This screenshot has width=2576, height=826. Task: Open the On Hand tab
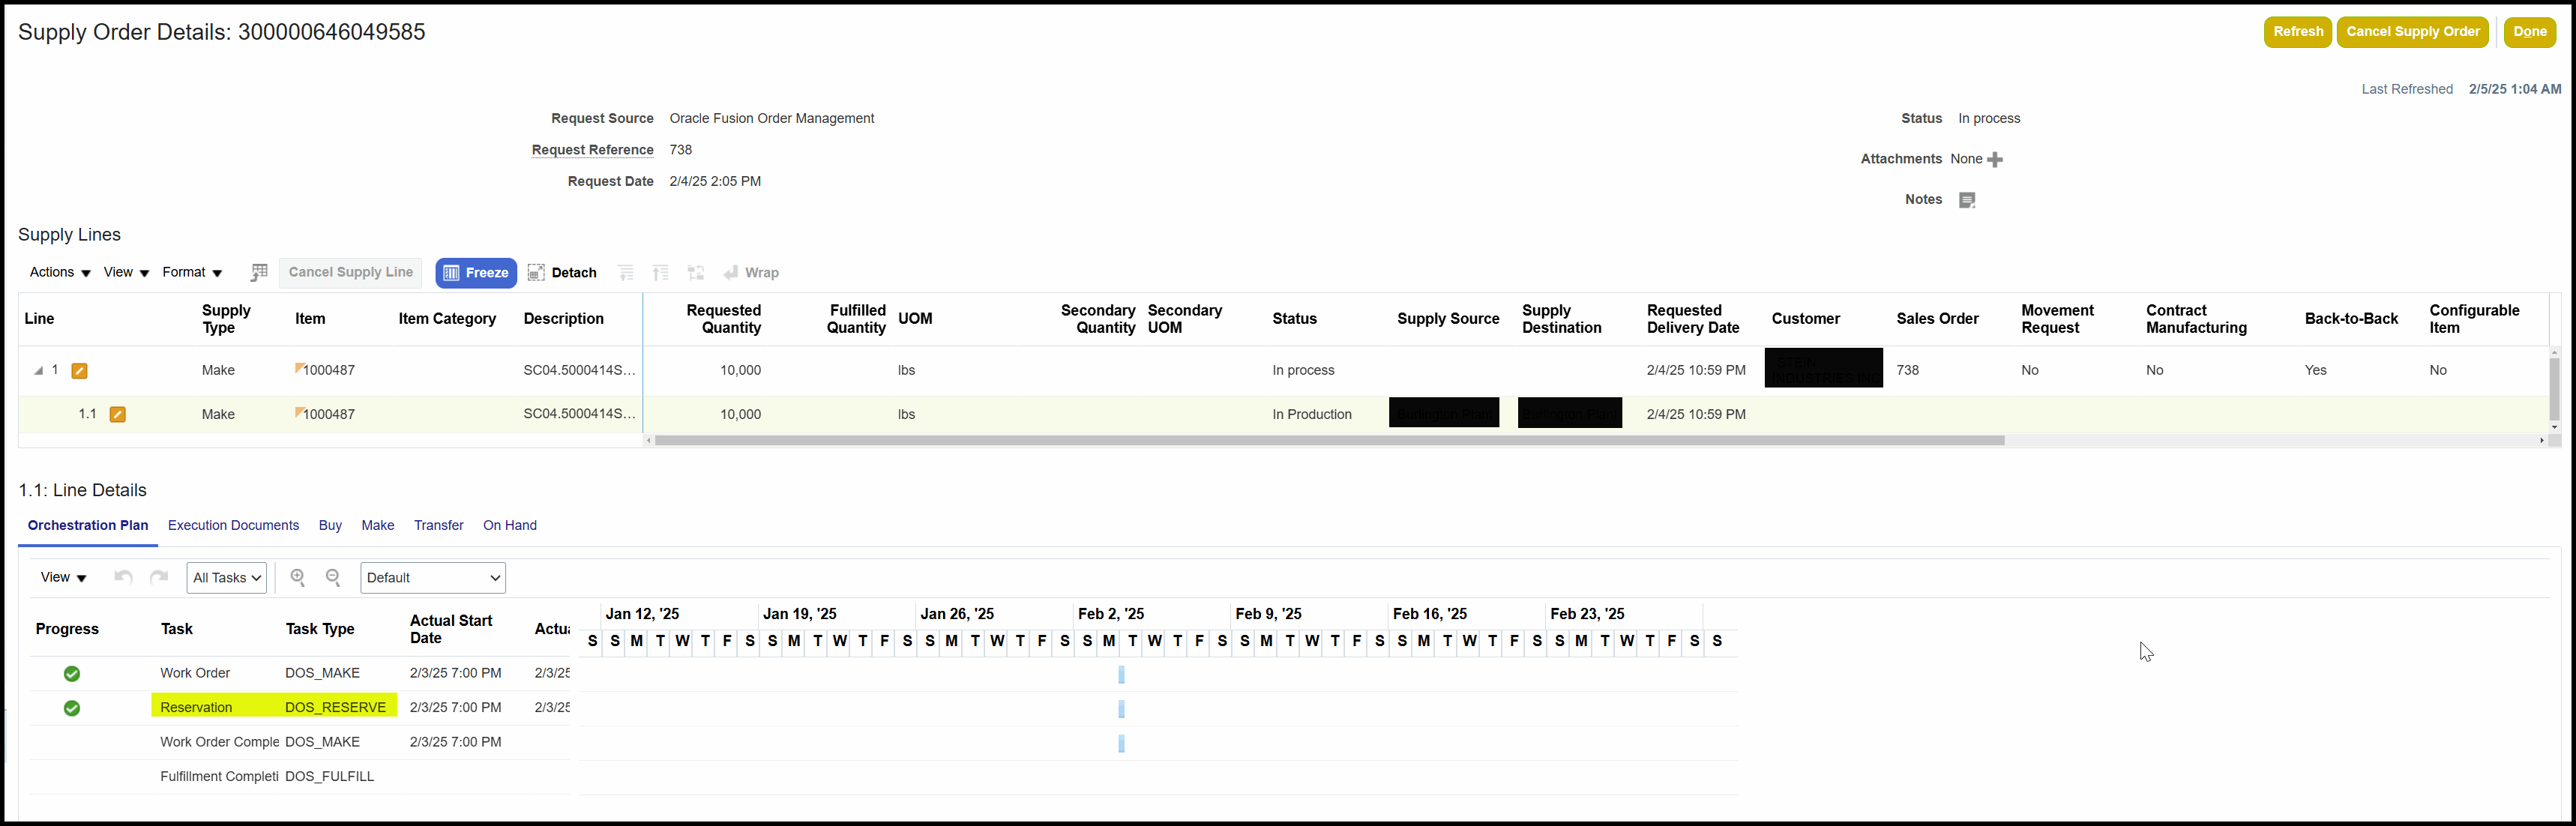click(509, 525)
